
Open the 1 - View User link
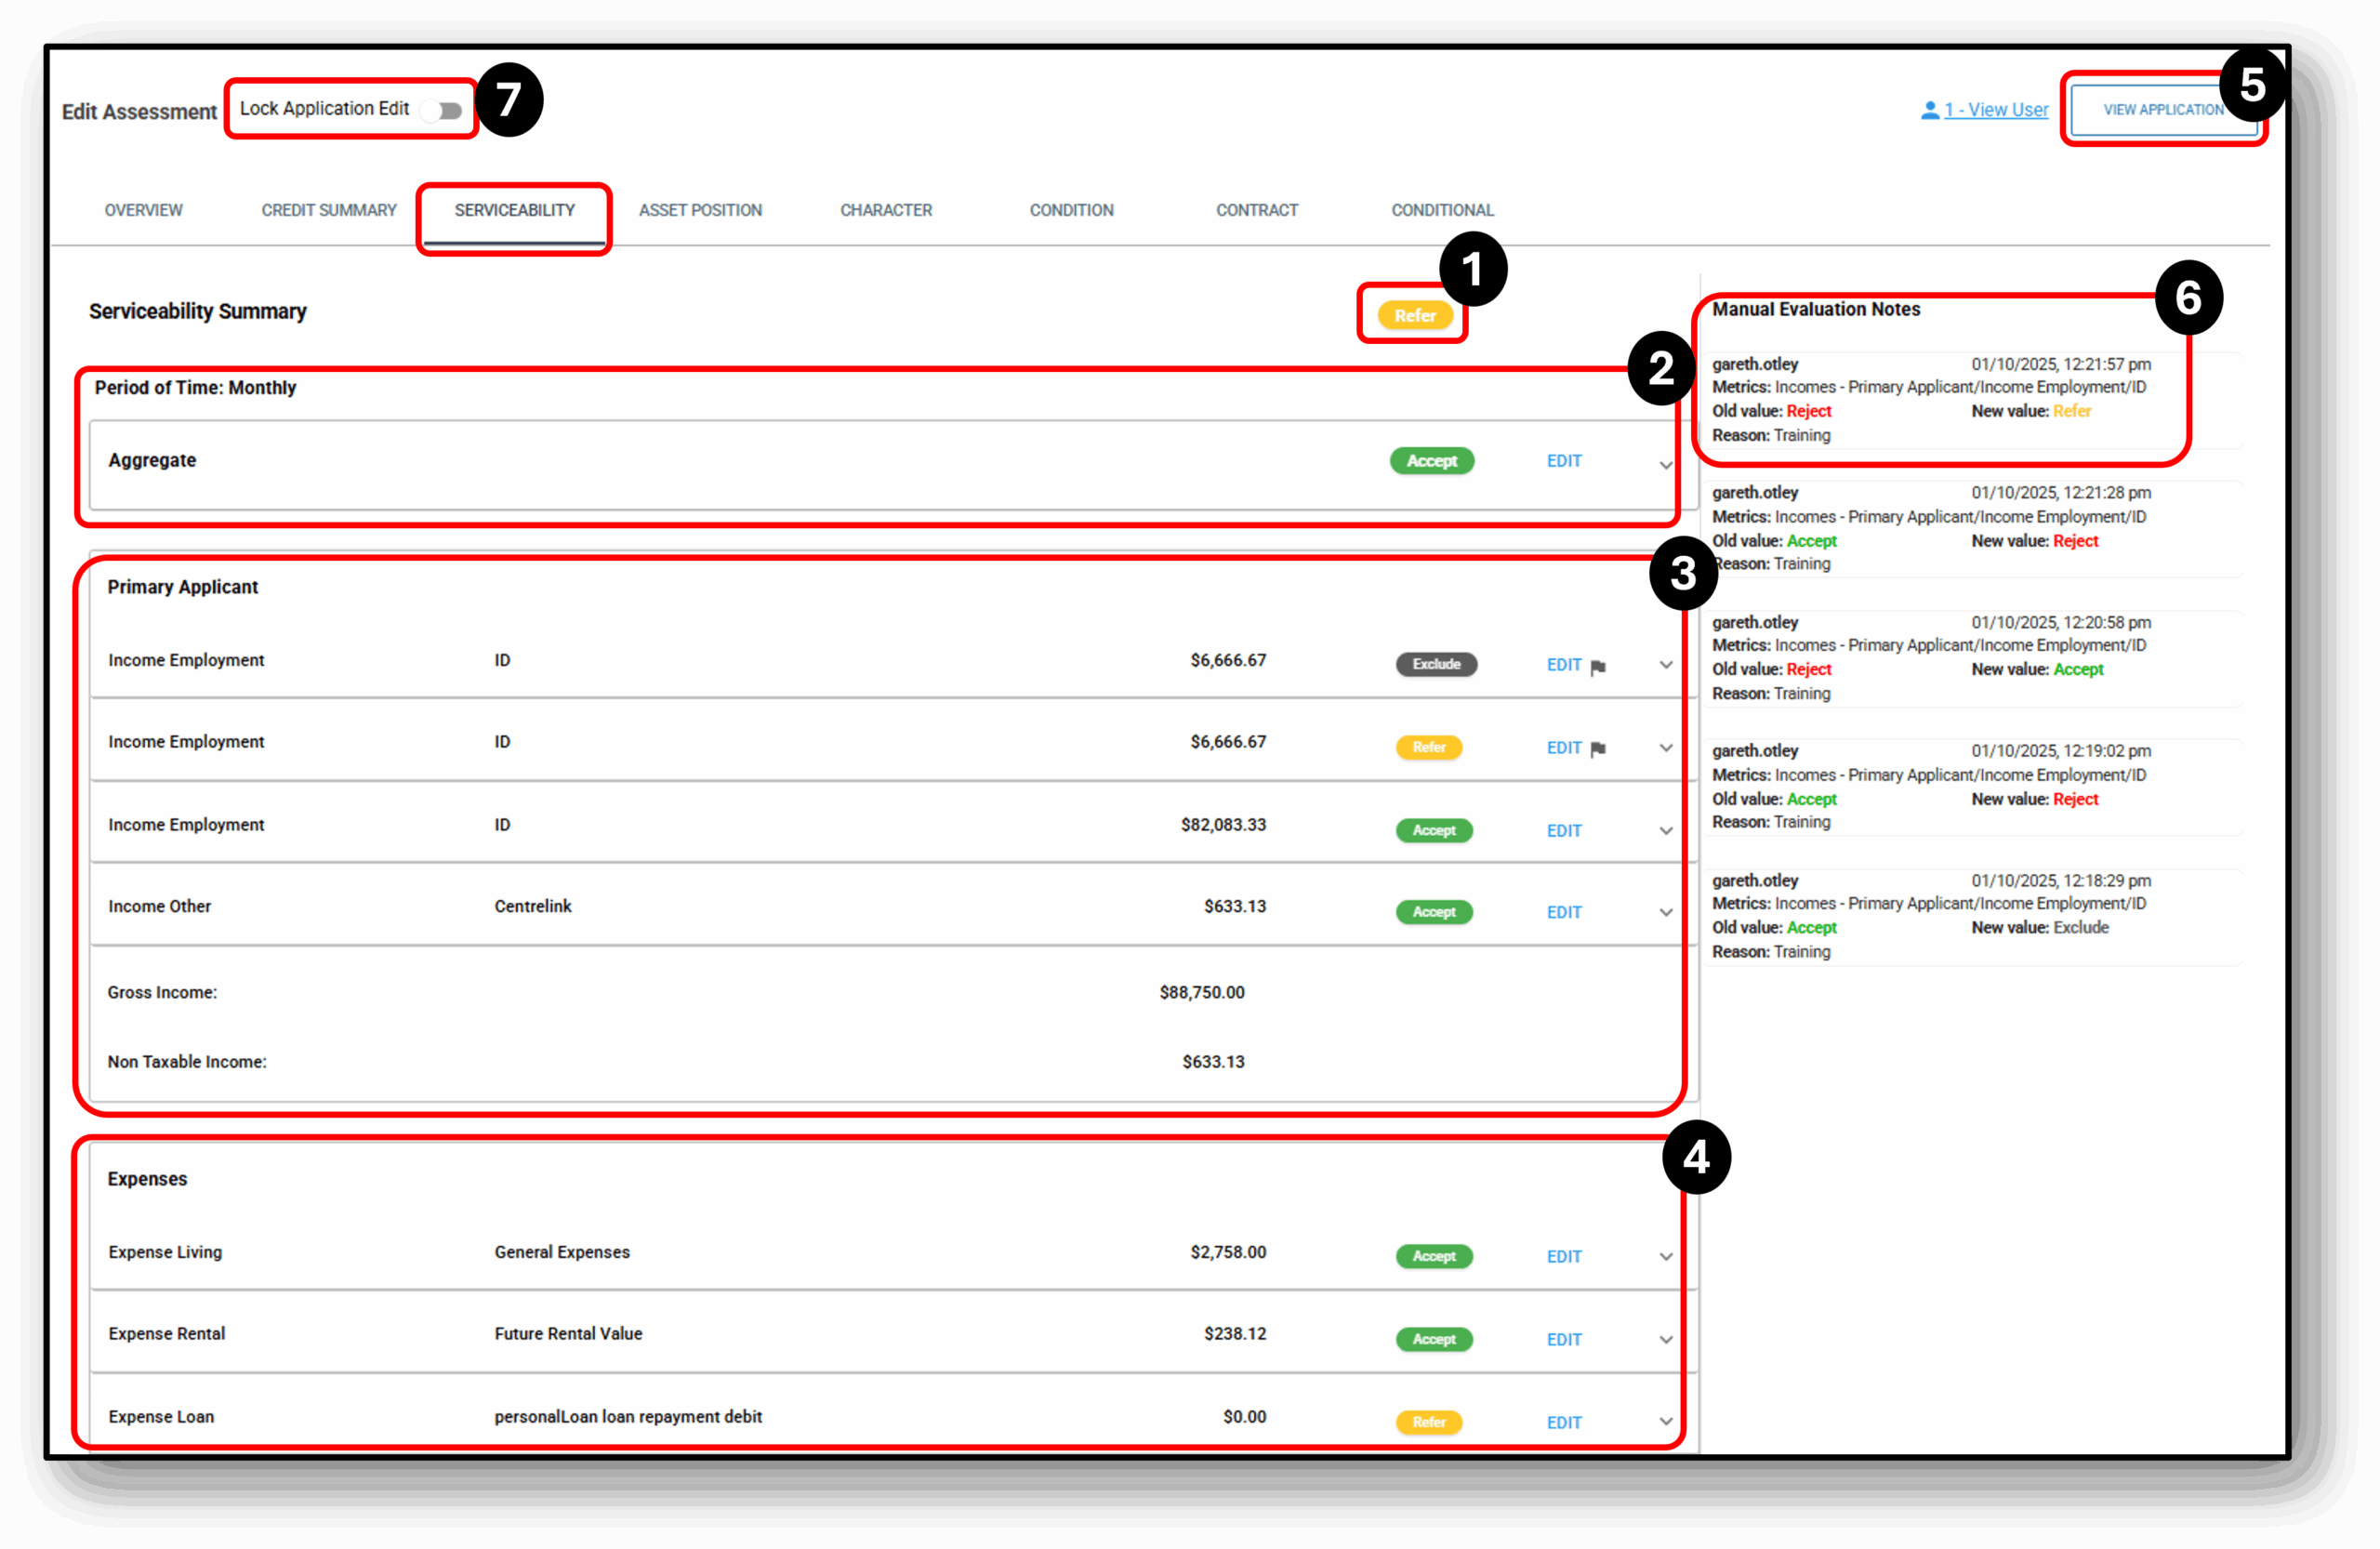pos(1993,110)
